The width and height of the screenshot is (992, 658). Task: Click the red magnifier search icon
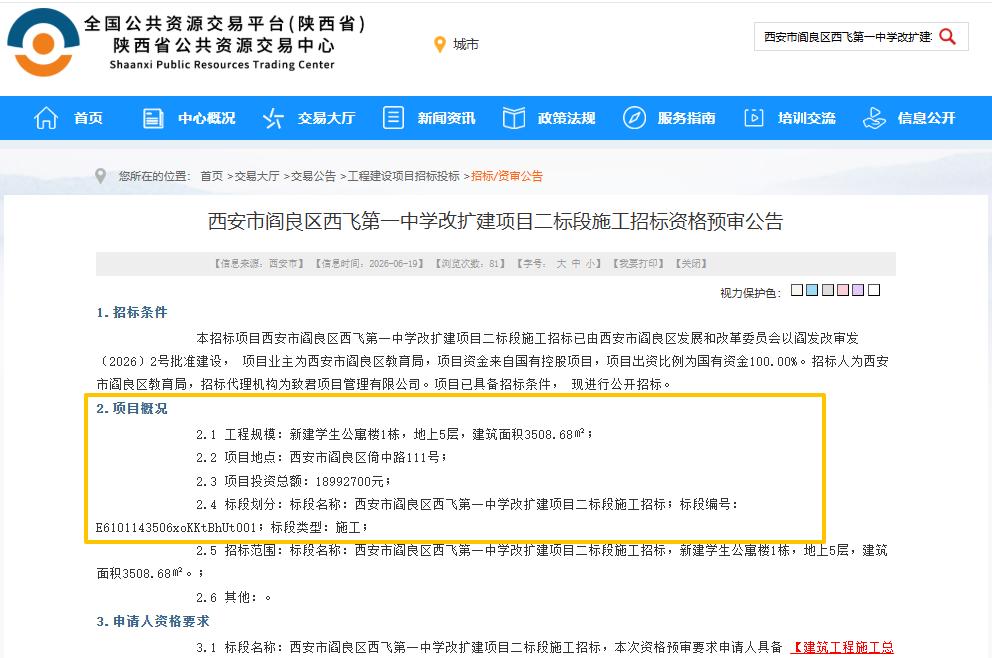pyautogui.click(x=947, y=37)
